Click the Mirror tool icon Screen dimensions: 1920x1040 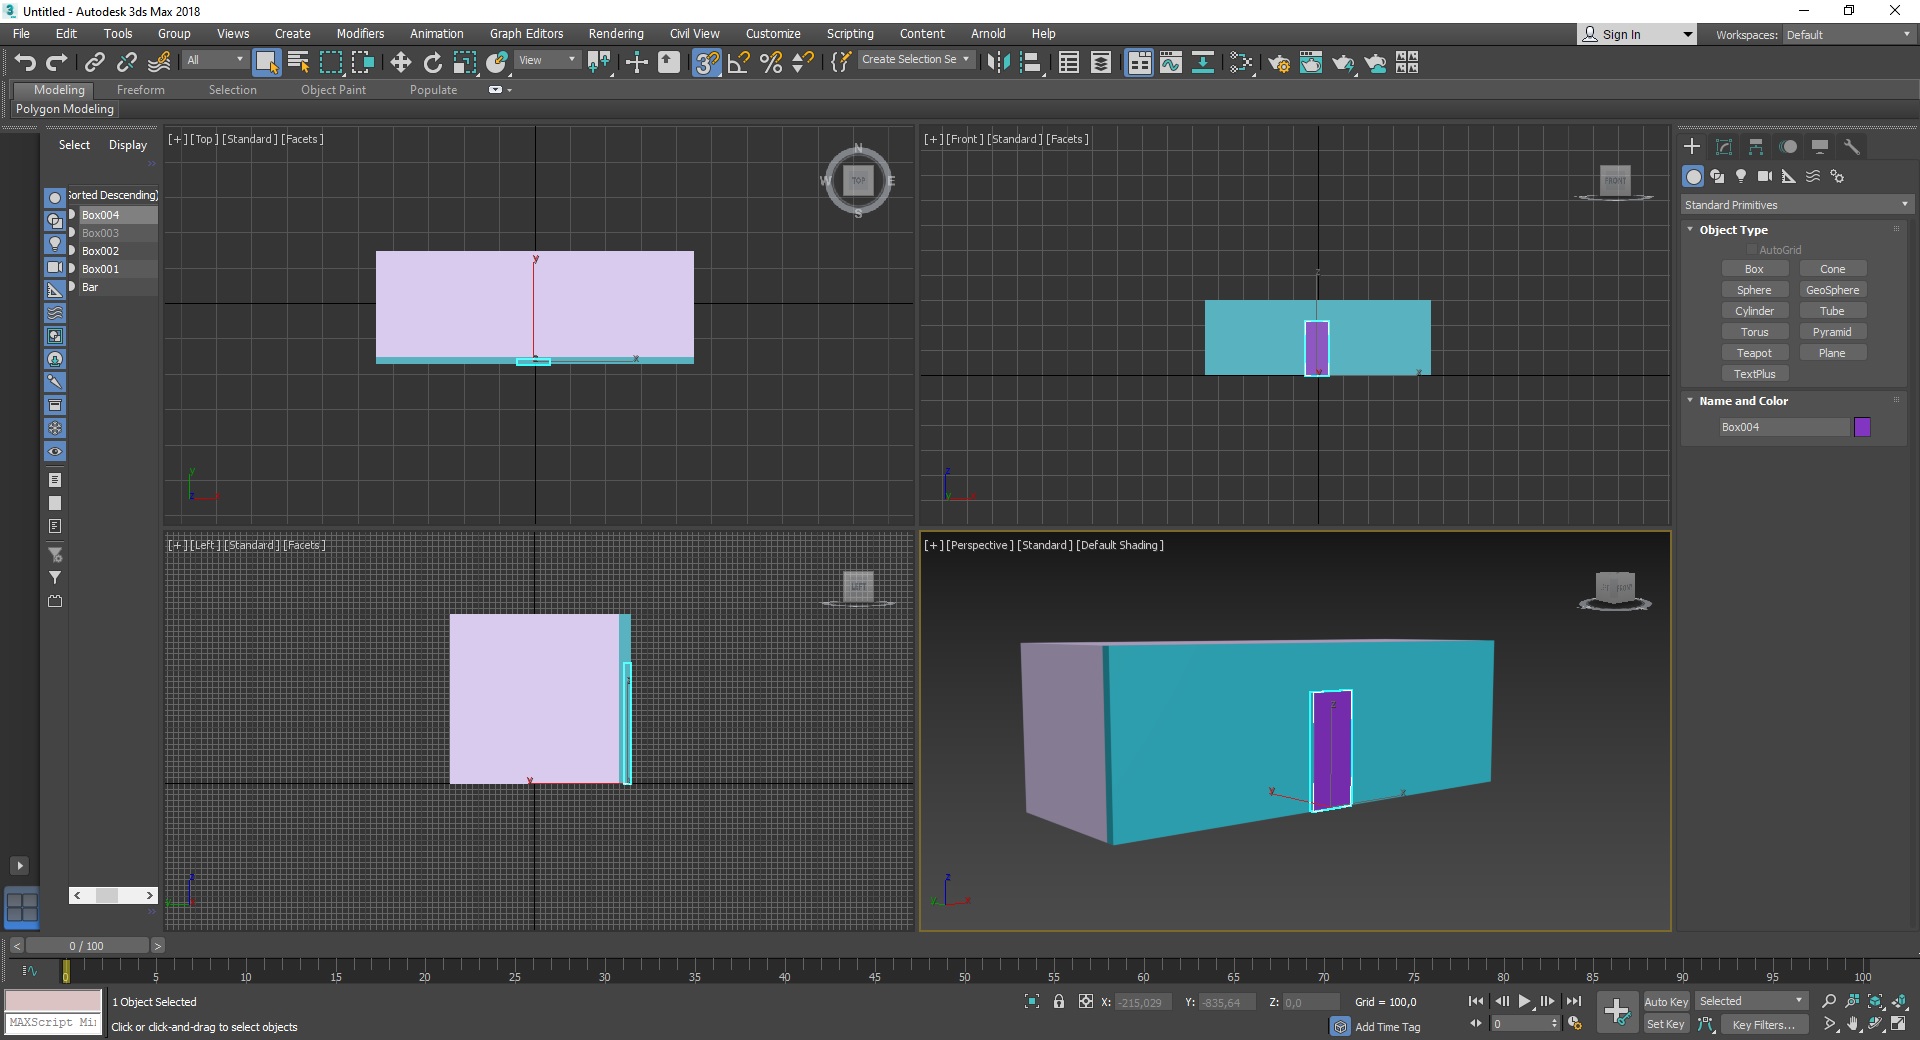pyautogui.click(x=998, y=63)
